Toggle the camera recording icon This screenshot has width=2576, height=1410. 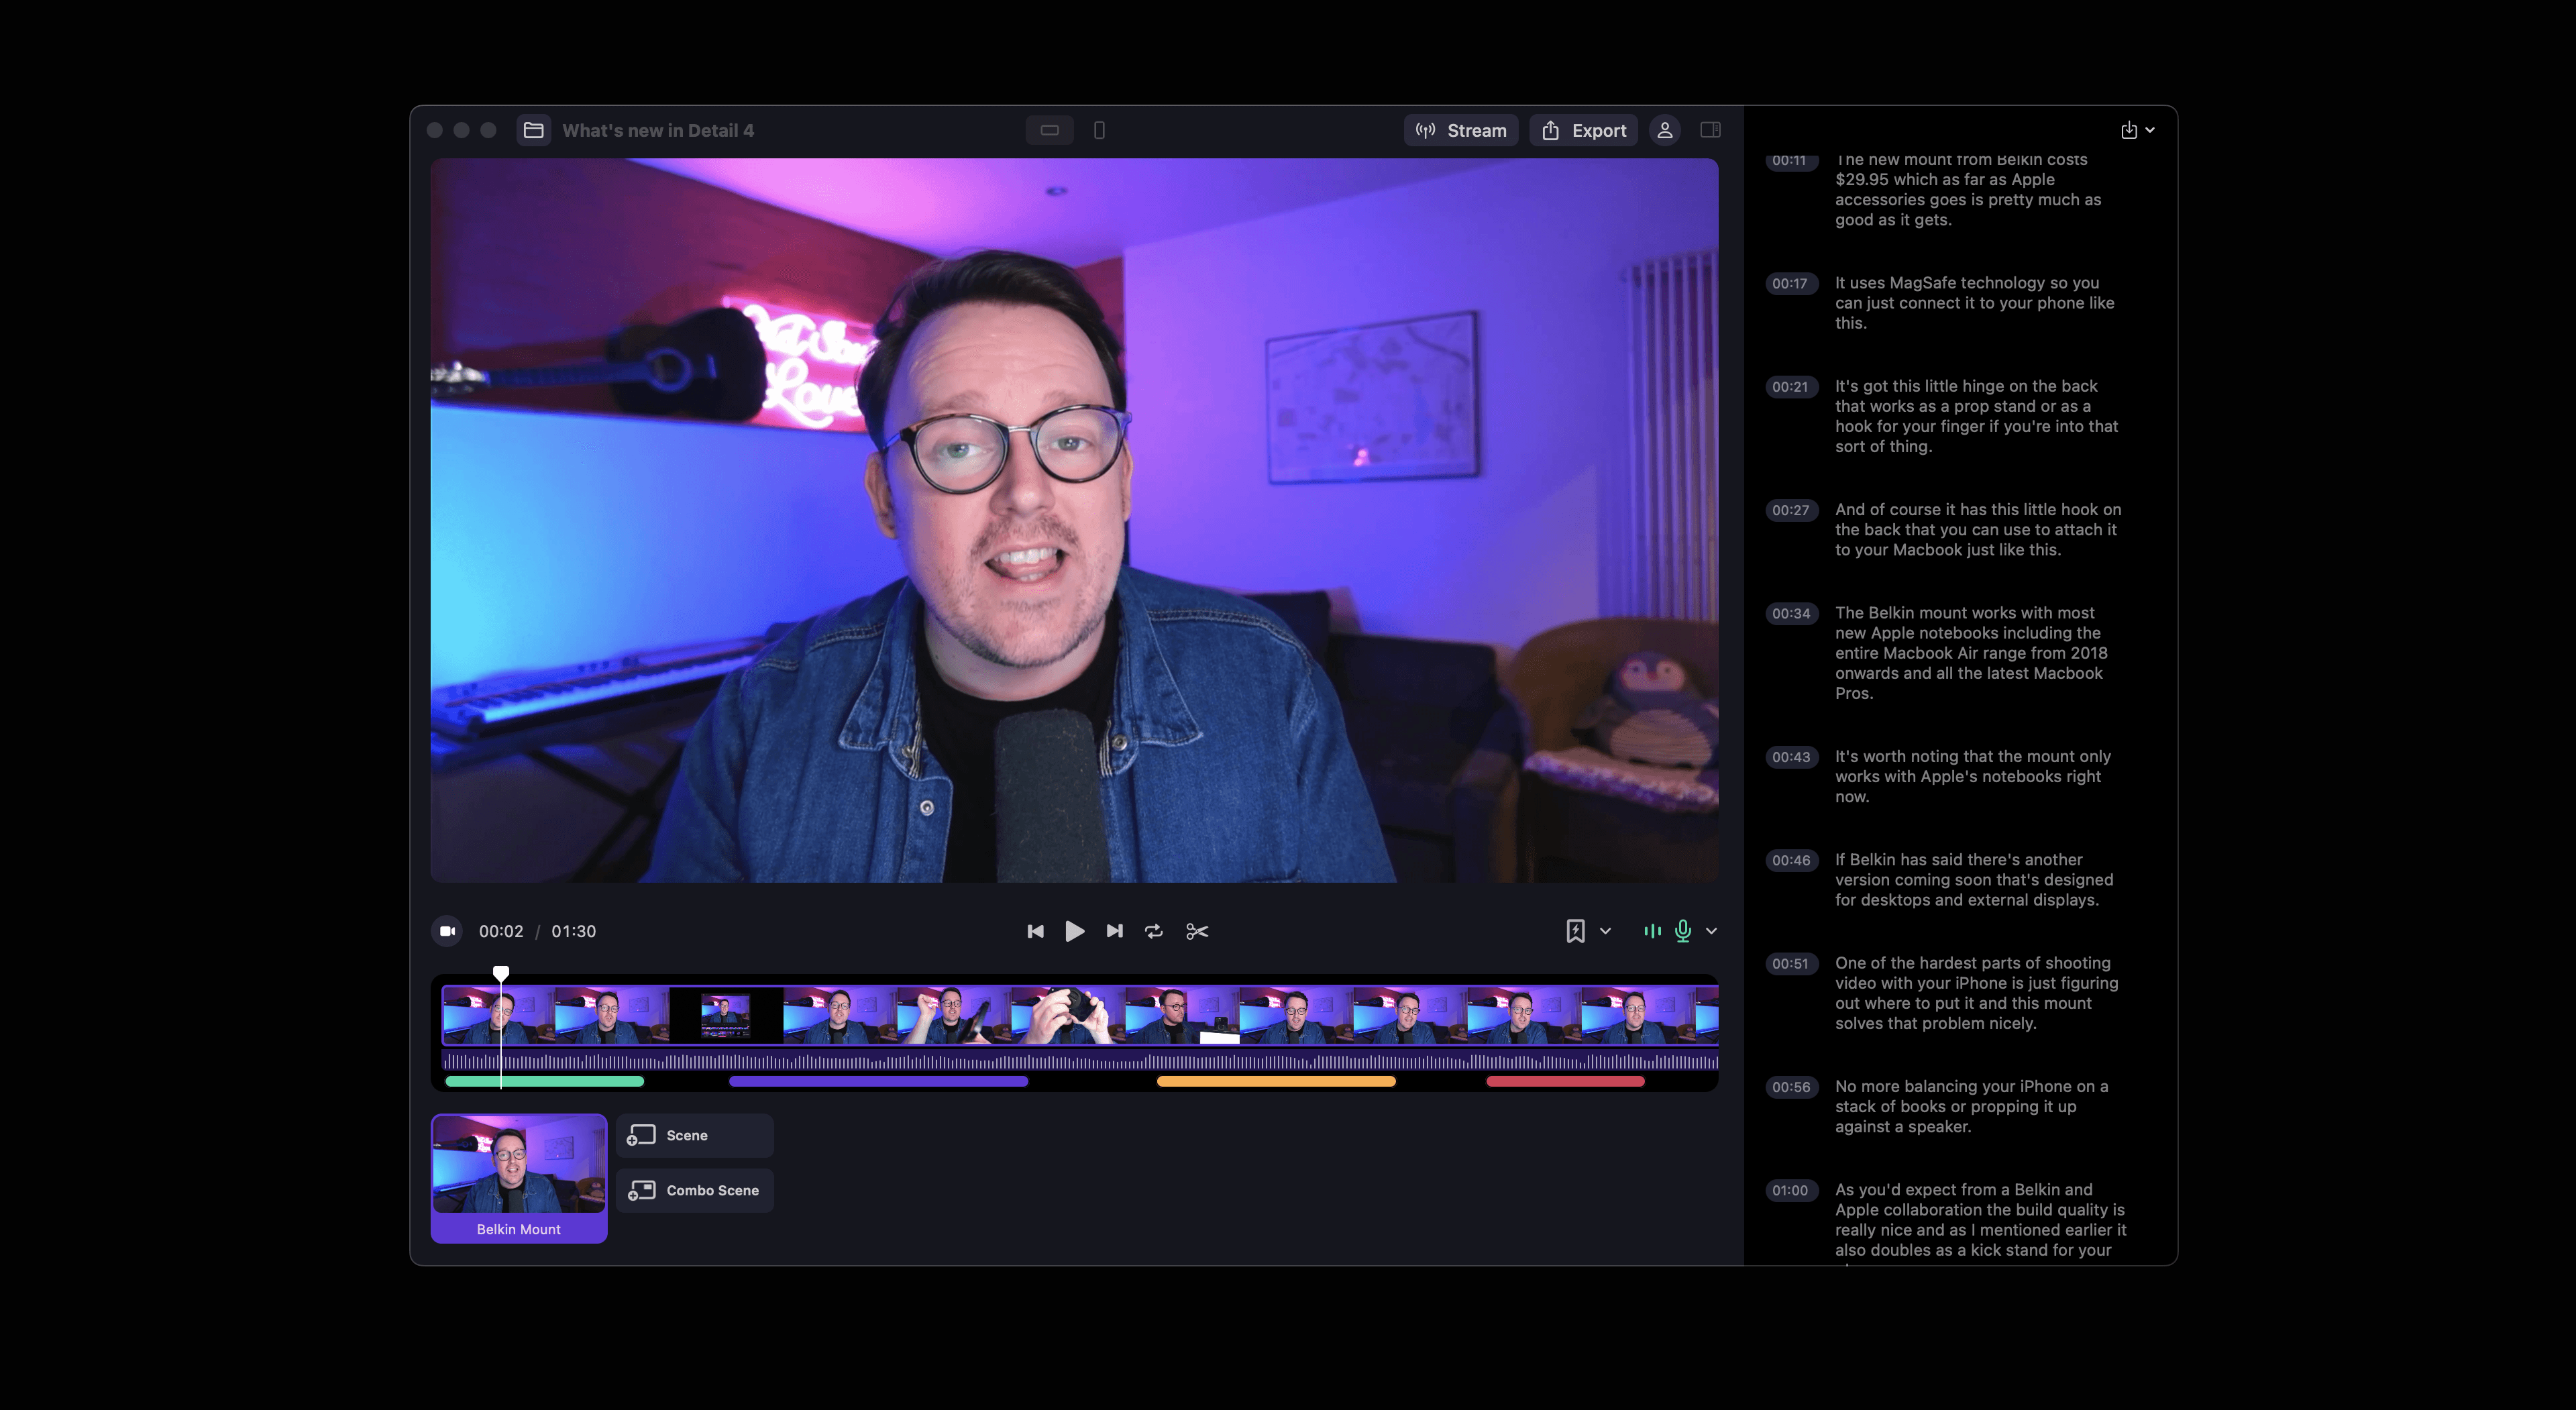click(447, 931)
